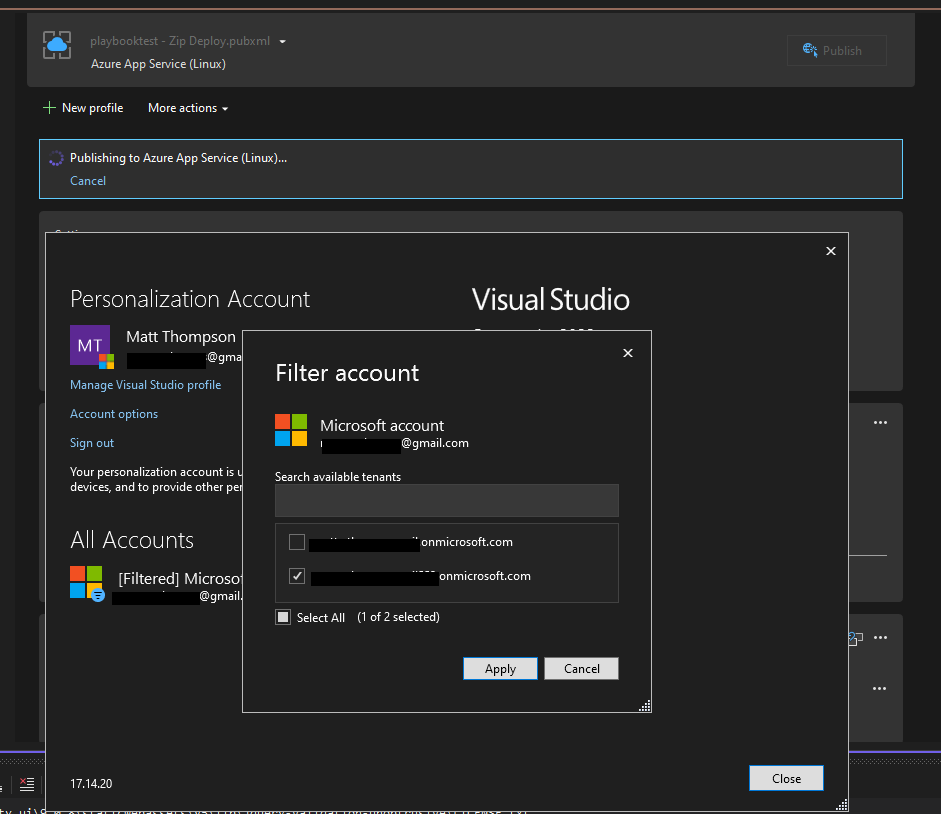Screen dimensions: 941x814
Task: Click the Matt Thompson account name
Action: tap(181, 337)
